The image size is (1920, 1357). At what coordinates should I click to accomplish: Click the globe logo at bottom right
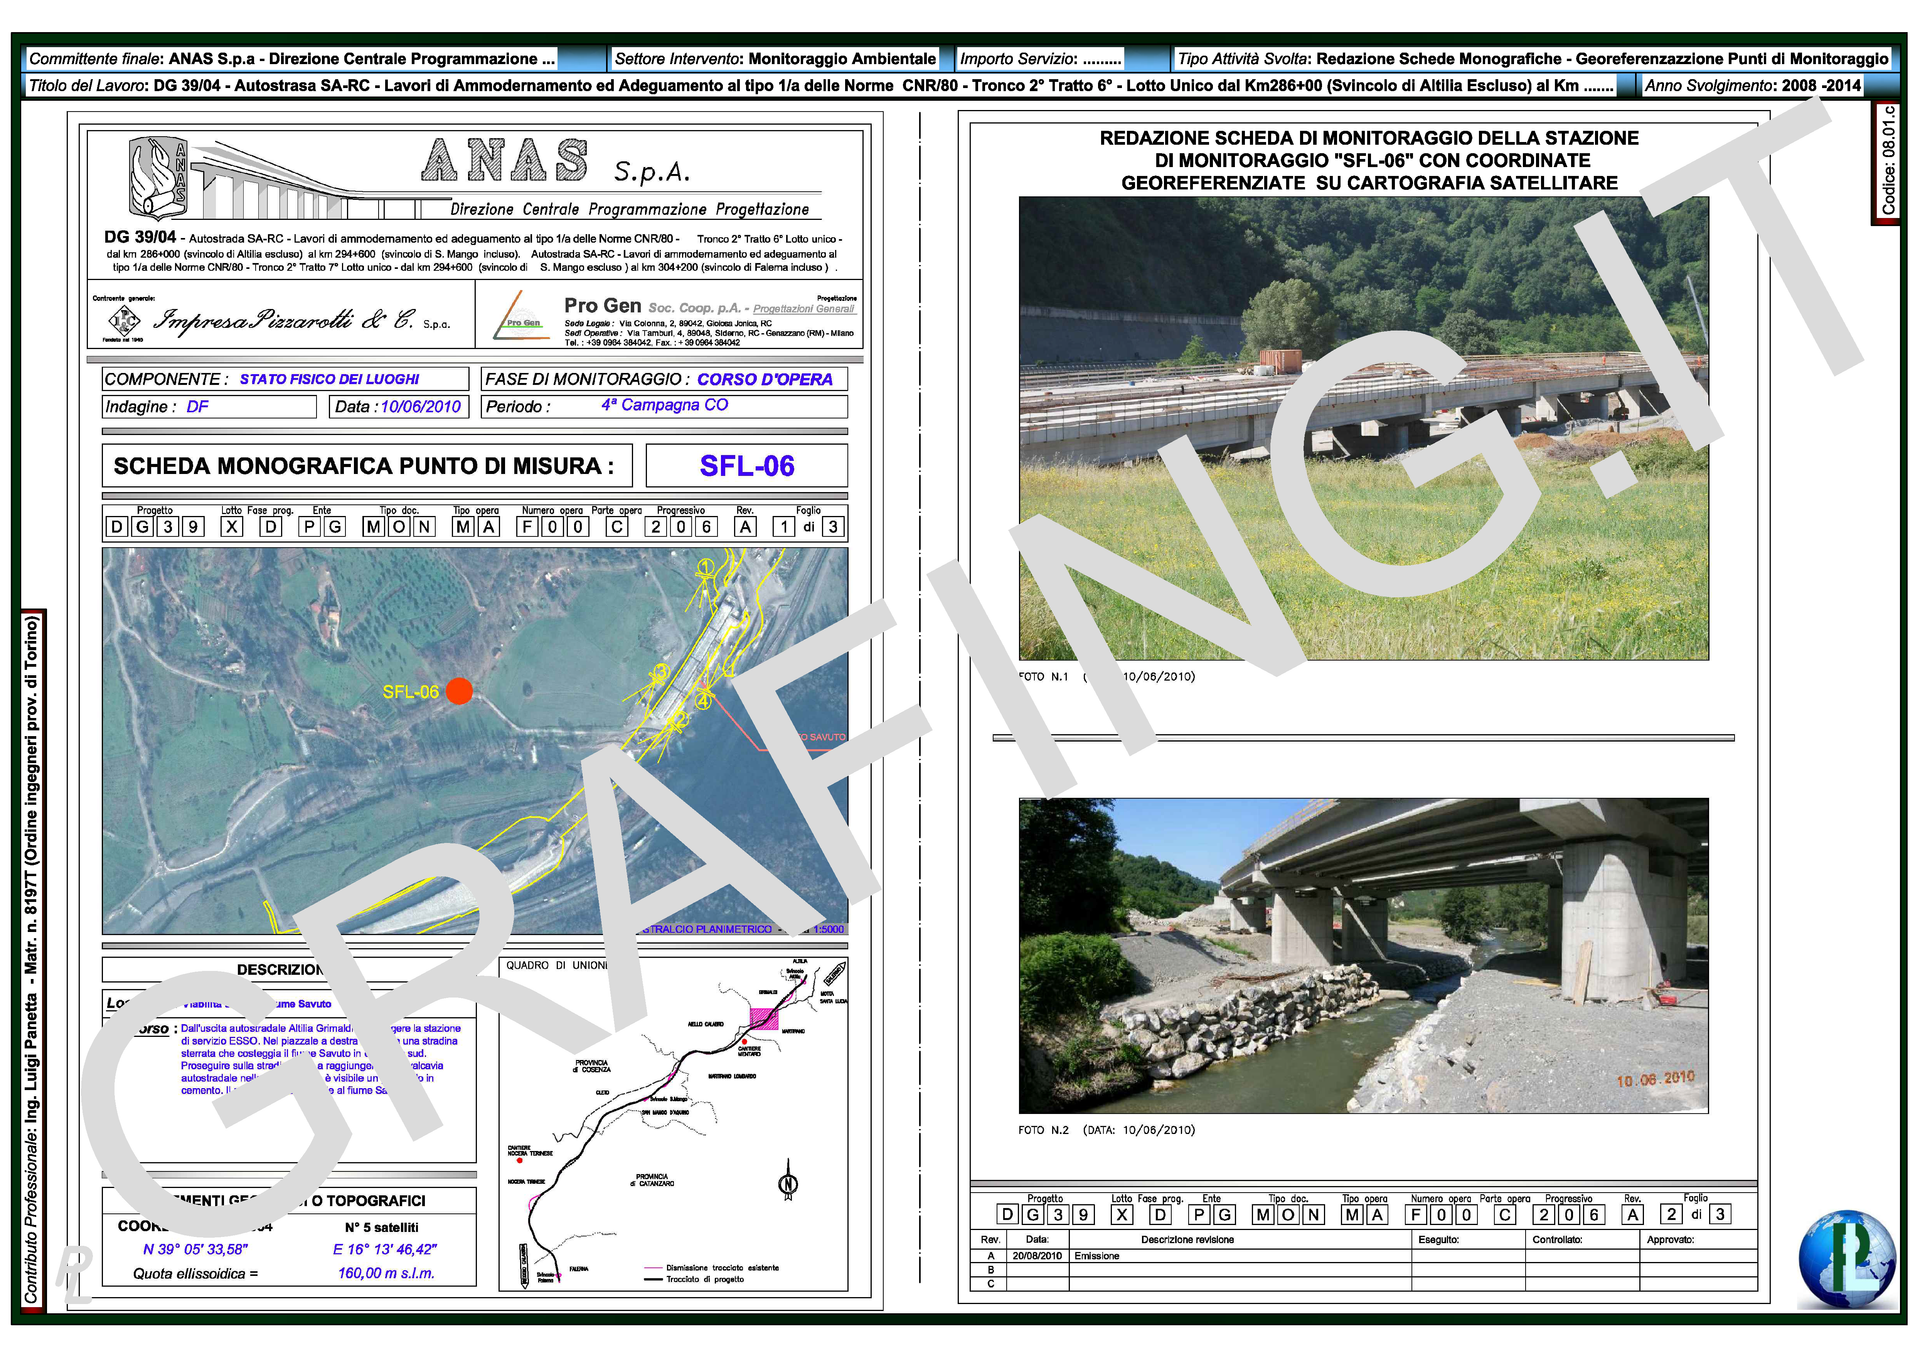[x=1846, y=1259]
